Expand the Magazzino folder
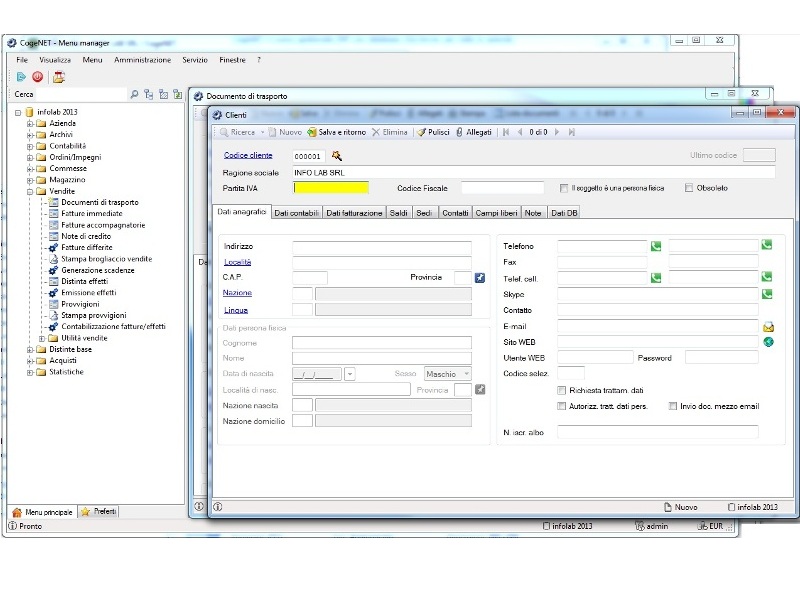Image resolution: width=800 pixels, height=600 pixels. pos(30,180)
